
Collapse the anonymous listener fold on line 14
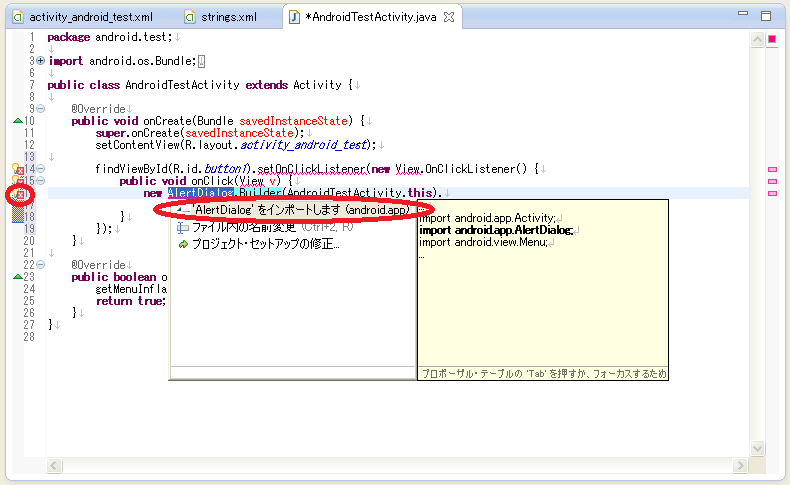(40, 169)
